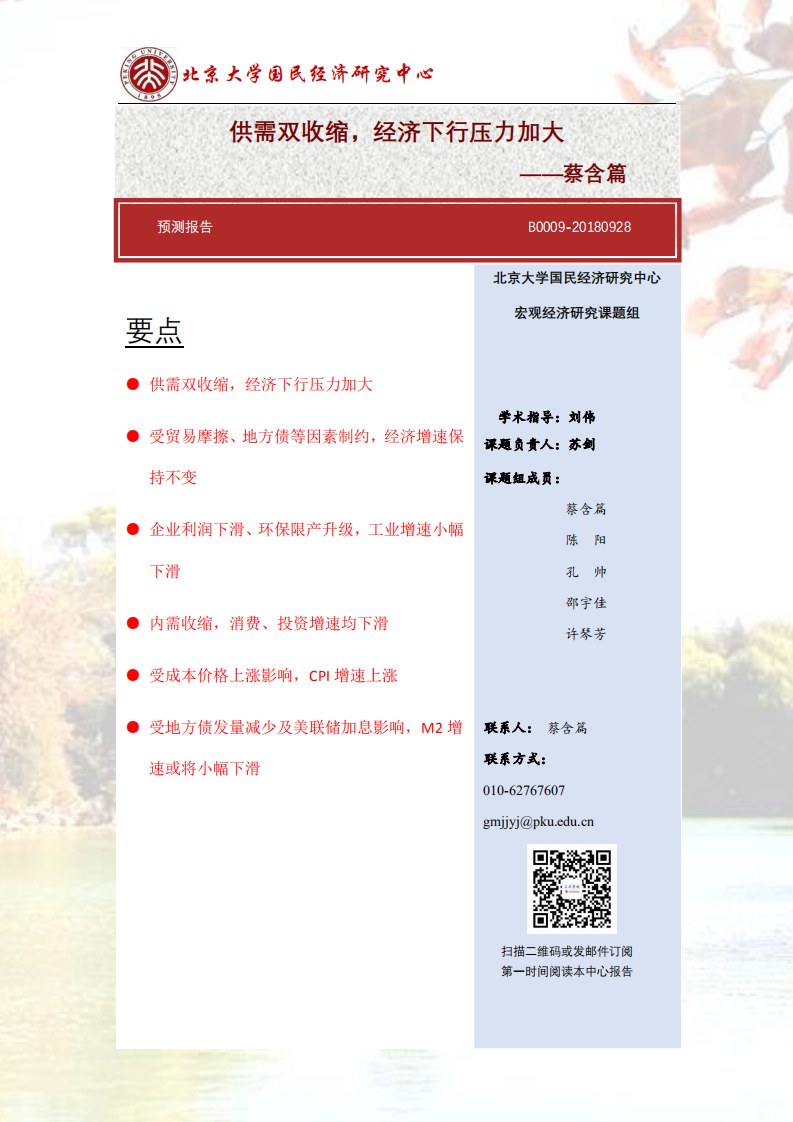Screen dimensions: 793x1122
Task: Click bullet about 受地方债发量减少及美联储加息影响
Action: point(306,748)
